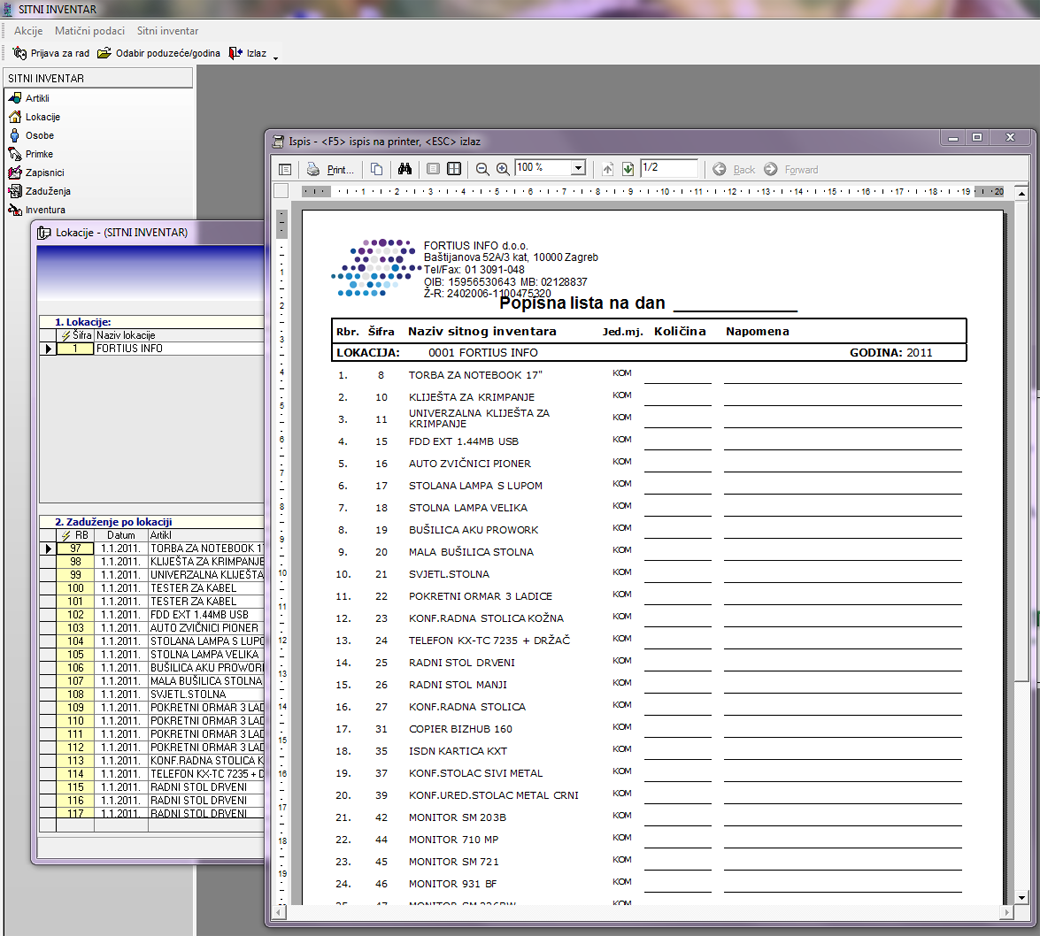Click the binoculars find icon
1040x936 pixels.
tap(405, 169)
